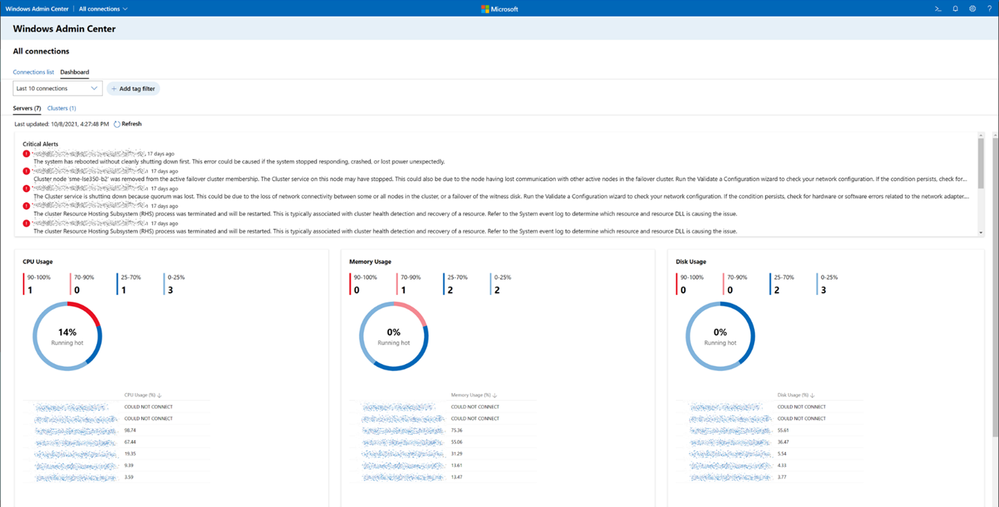
Task: Click the CPU Usage (%) column header
Action: coord(140,396)
